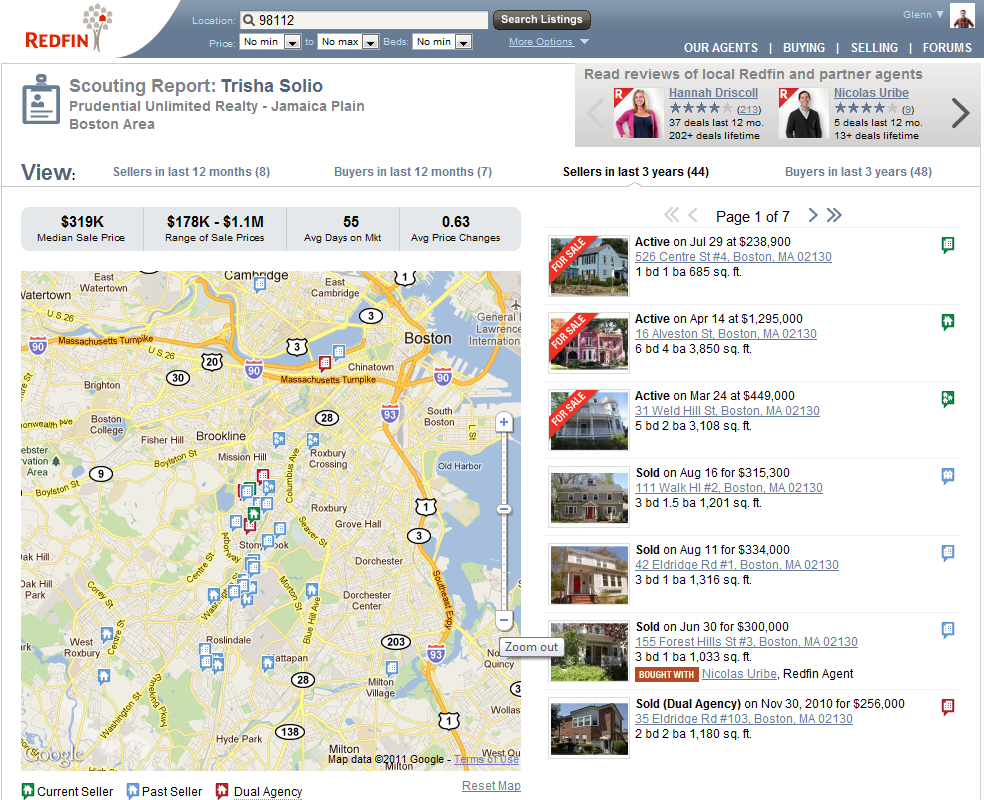Open Hannah Driscoll's 213 reviews link
Viewport: 984px width, 800px height.
(x=749, y=110)
